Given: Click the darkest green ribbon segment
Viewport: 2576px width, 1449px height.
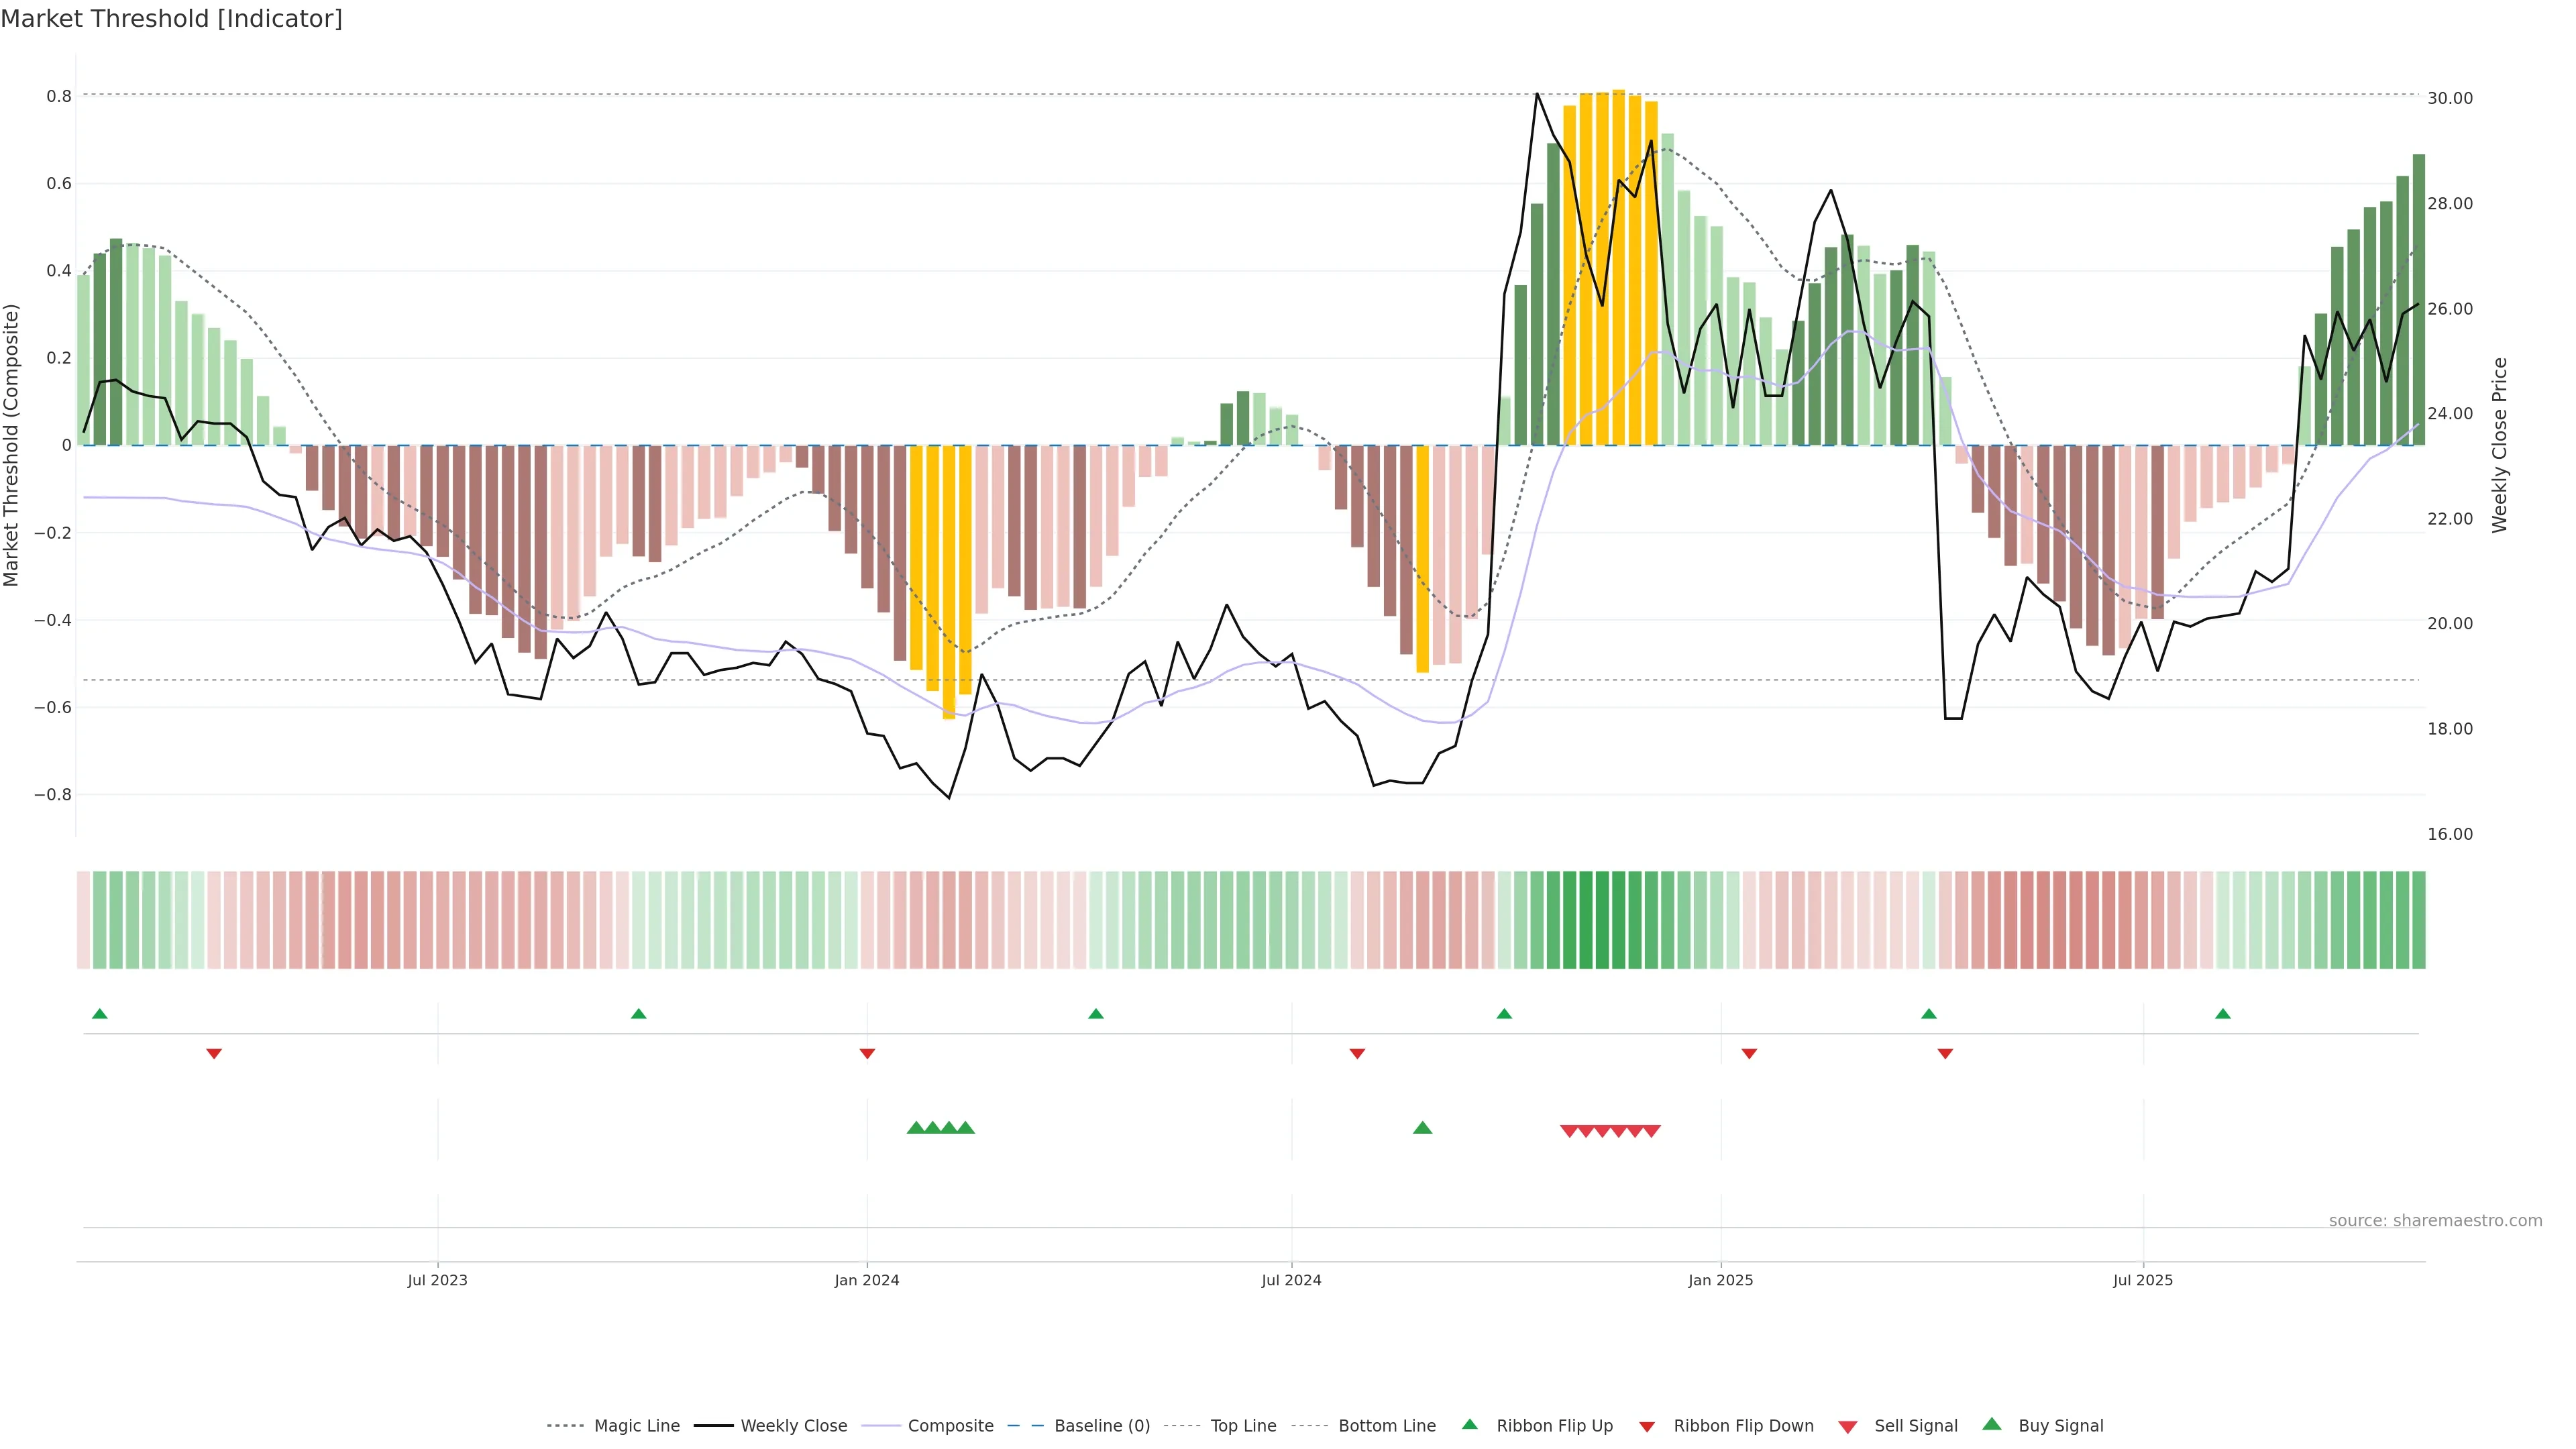Looking at the screenshot, I should [1602, 920].
